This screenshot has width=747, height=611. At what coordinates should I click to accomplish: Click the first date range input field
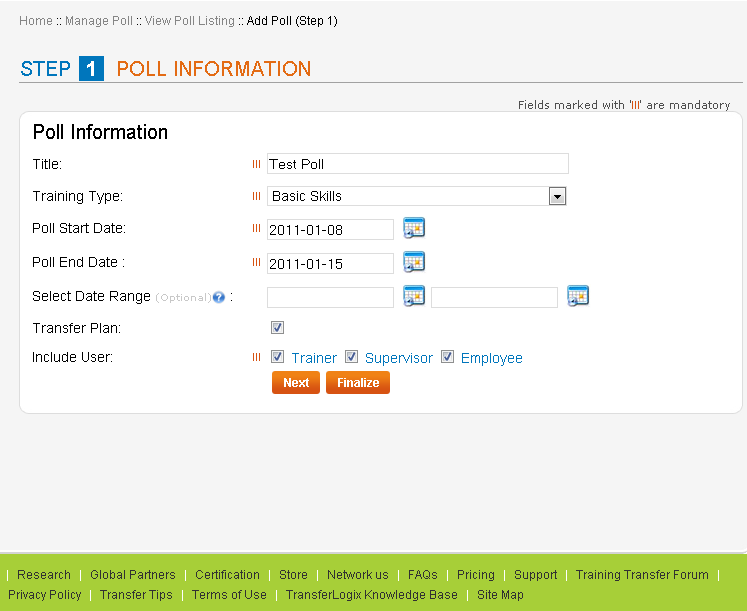click(x=330, y=297)
